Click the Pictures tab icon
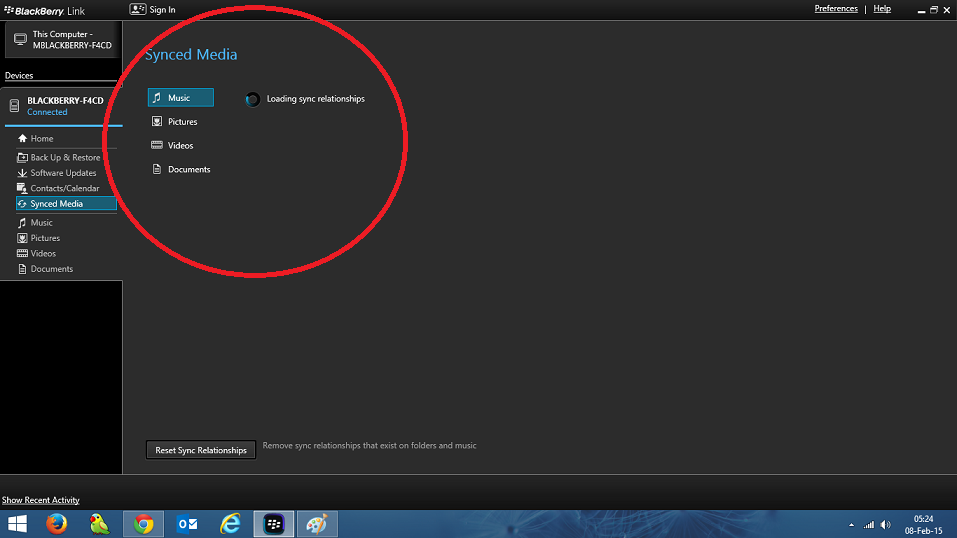Viewport: 957px width, 538px height. 157,122
